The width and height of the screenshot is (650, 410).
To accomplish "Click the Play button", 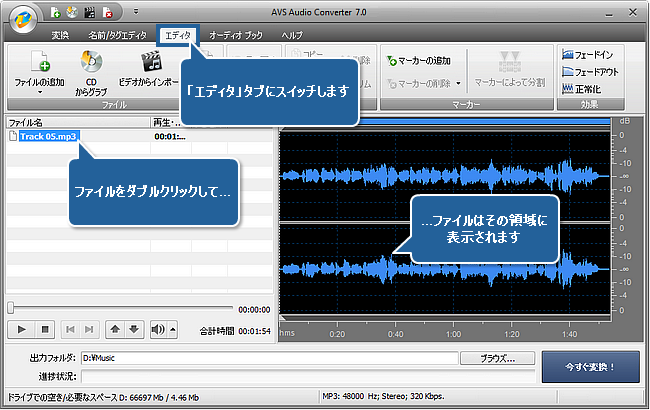I will pyautogui.click(x=22, y=330).
